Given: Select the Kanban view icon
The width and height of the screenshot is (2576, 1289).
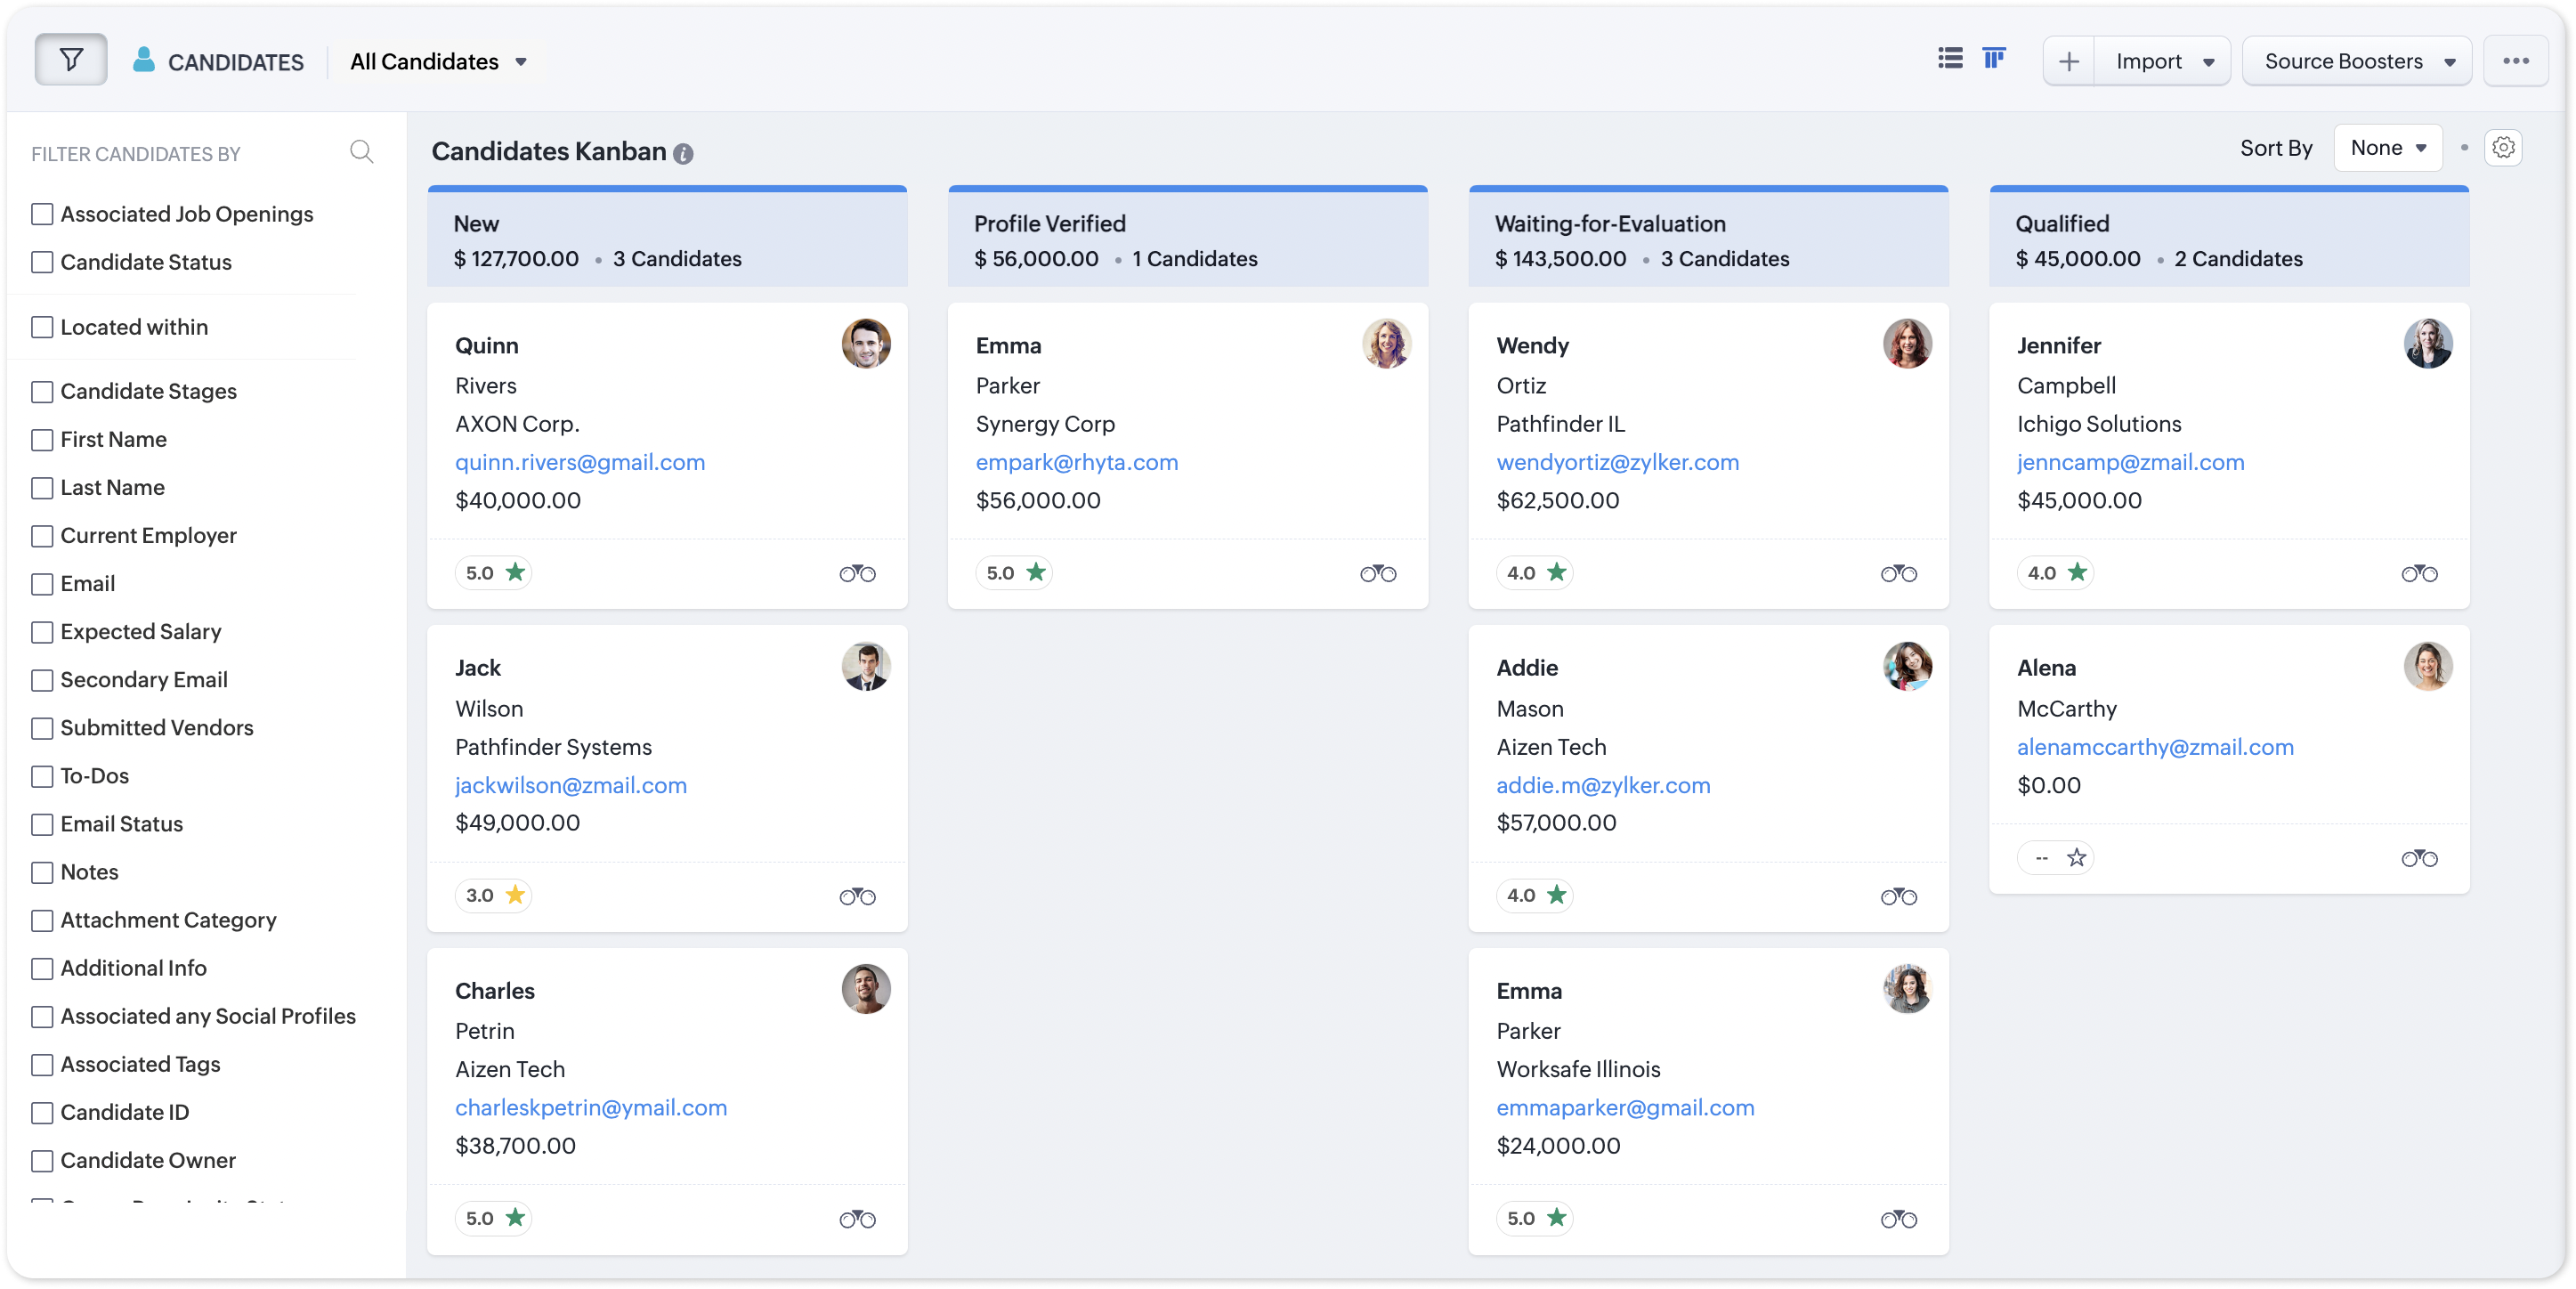Looking at the screenshot, I should [x=1993, y=59].
